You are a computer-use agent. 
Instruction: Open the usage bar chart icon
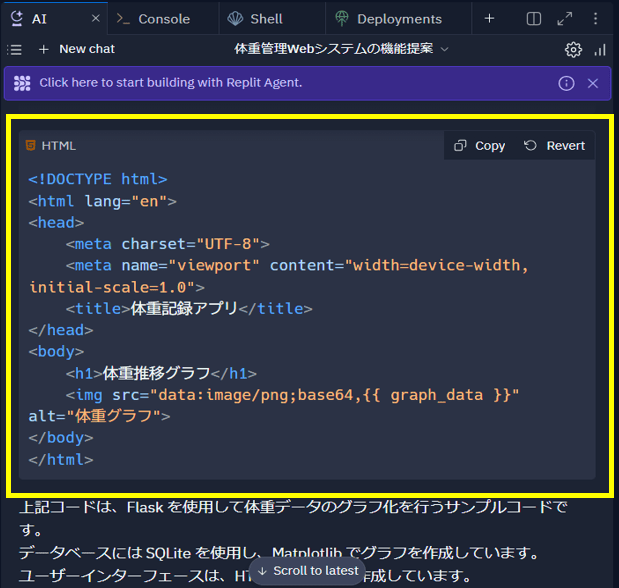[x=600, y=50]
